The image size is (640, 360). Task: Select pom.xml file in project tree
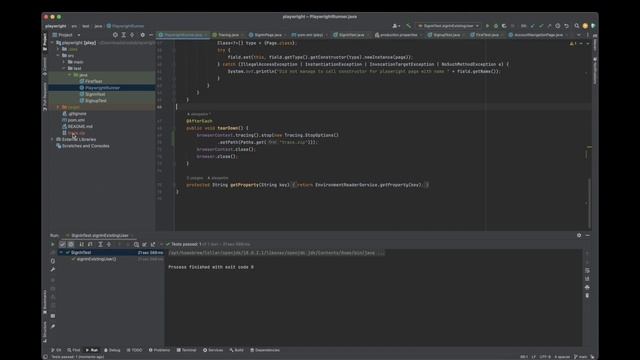point(76,120)
